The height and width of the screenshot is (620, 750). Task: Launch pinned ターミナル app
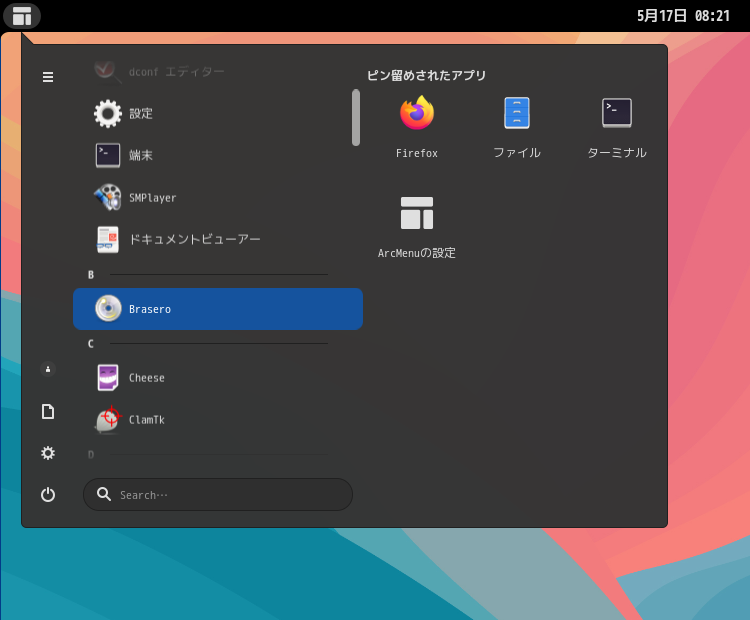click(x=617, y=126)
